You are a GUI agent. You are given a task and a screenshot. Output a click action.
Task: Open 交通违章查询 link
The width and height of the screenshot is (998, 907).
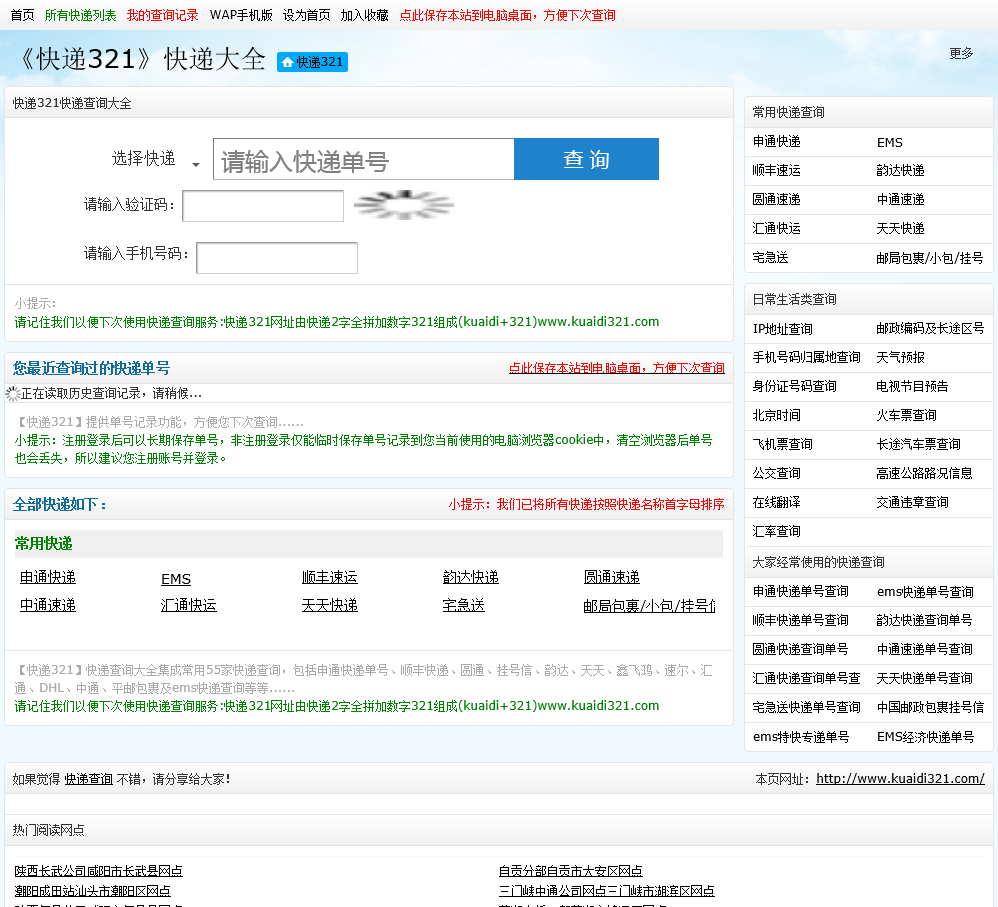[912, 502]
